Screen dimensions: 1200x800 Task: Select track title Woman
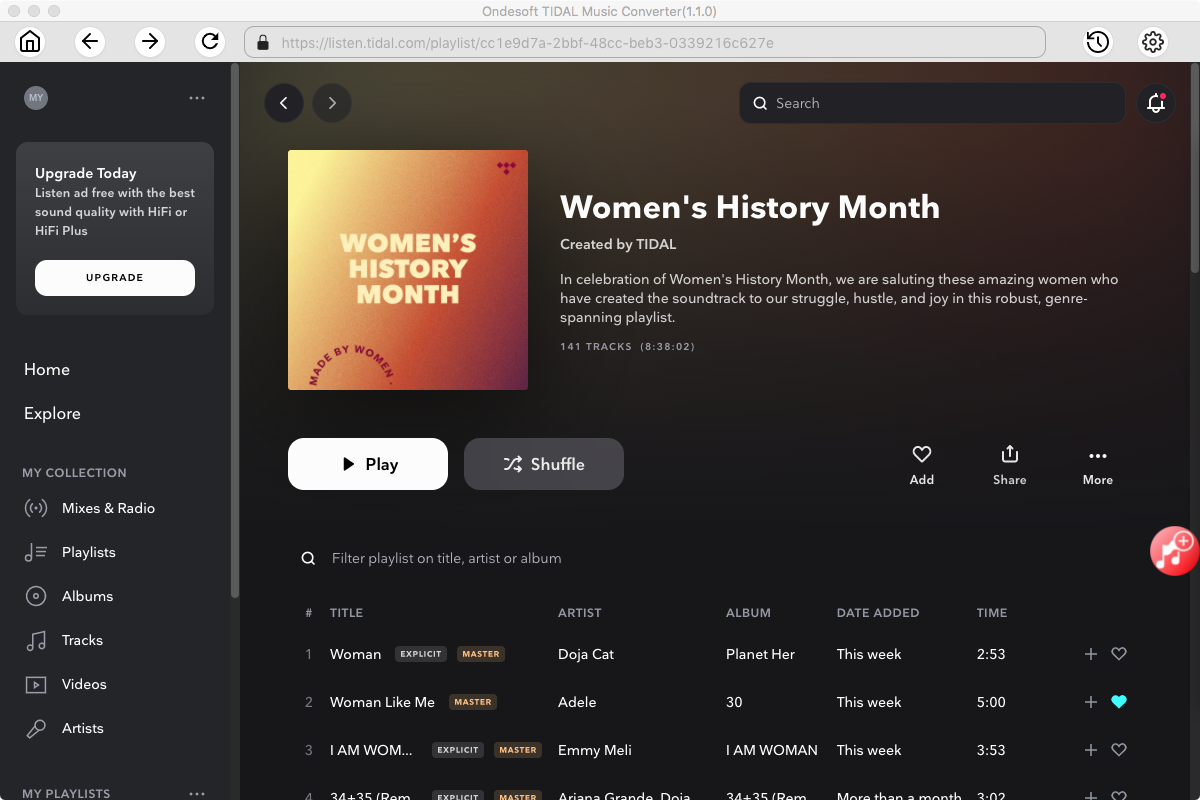tap(355, 654)
